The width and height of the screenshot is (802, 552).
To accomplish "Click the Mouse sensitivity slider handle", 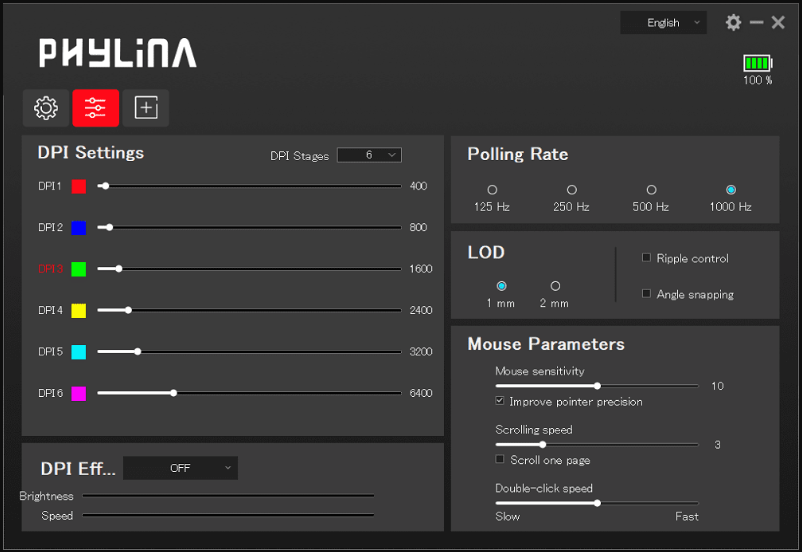I will [597, 385].
